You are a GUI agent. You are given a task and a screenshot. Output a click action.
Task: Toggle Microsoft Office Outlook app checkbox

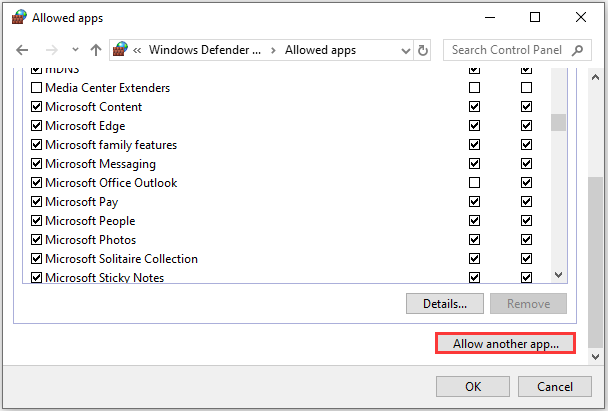tap(36, 183)
